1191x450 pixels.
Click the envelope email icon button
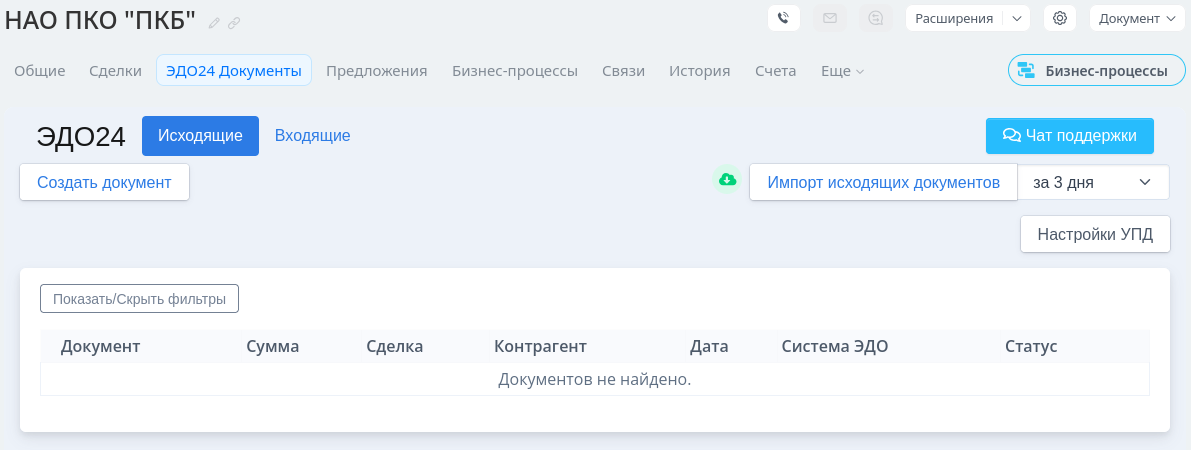[x=830, y=18]
